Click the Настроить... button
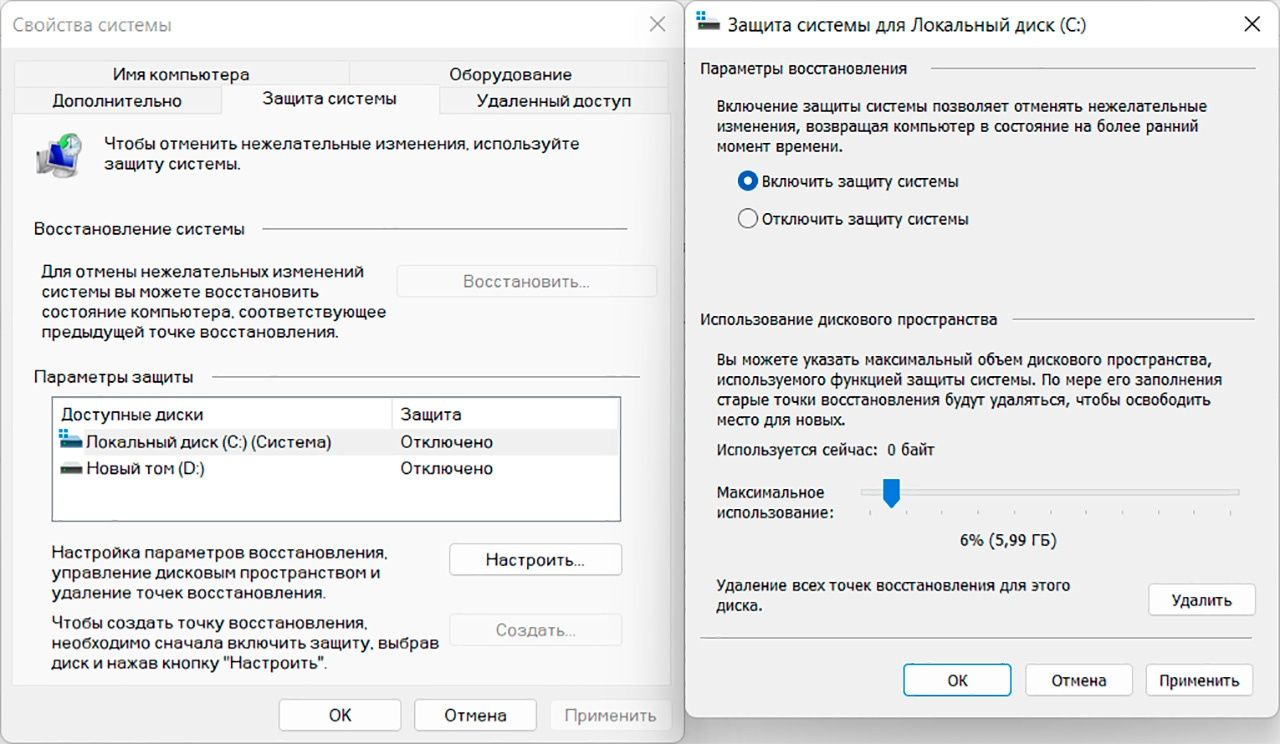Viewport: 1280px width, 744px height. tap(535, 560)
